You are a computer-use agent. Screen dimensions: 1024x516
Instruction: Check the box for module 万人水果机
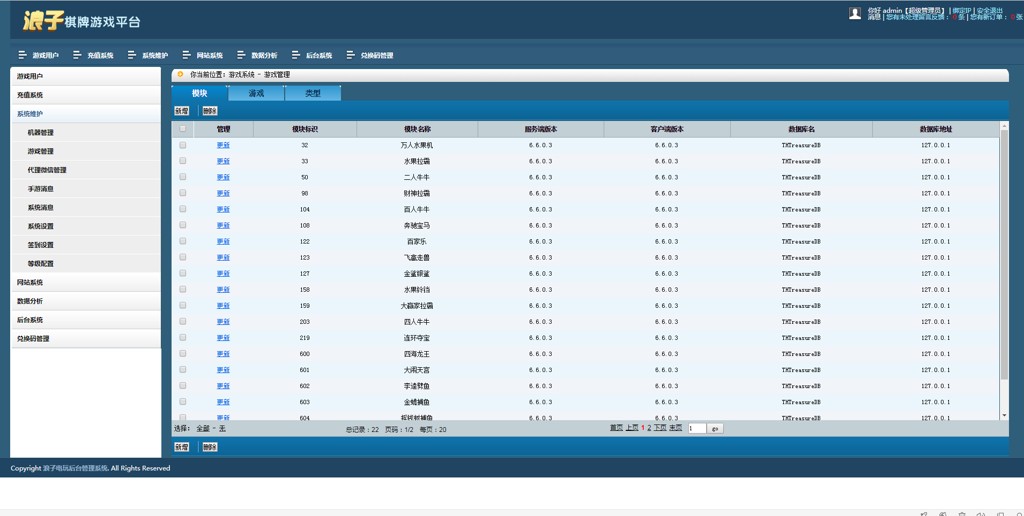coord(182,145)
